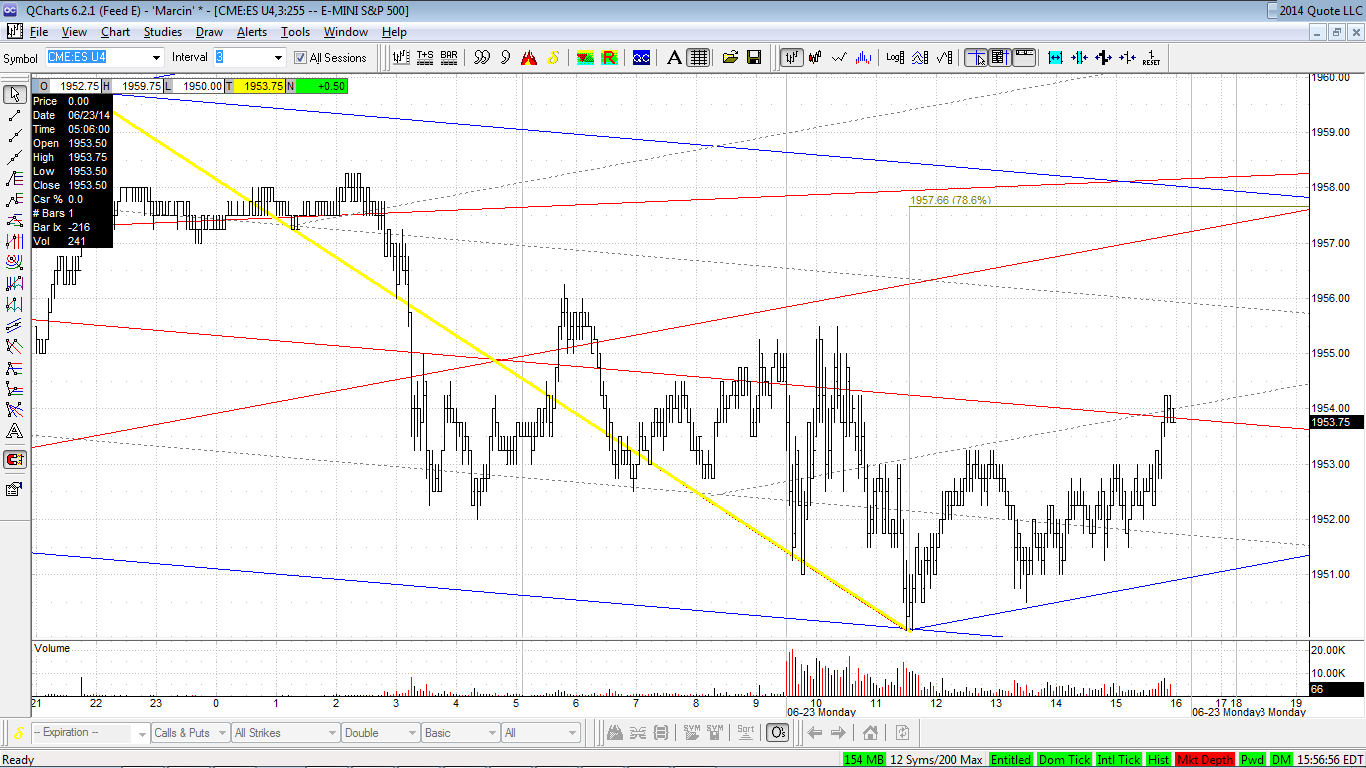Open the Draw menu
Viewport: 1366px width, 768px height.
coord(209,32)
